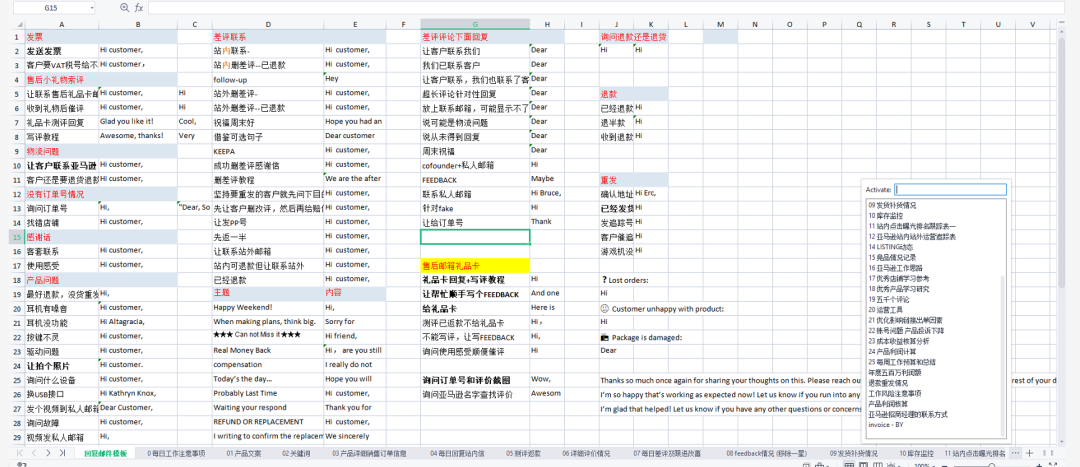Jump to the first sheet with nav arrow

pyautogui.click(x=20, y=453)
